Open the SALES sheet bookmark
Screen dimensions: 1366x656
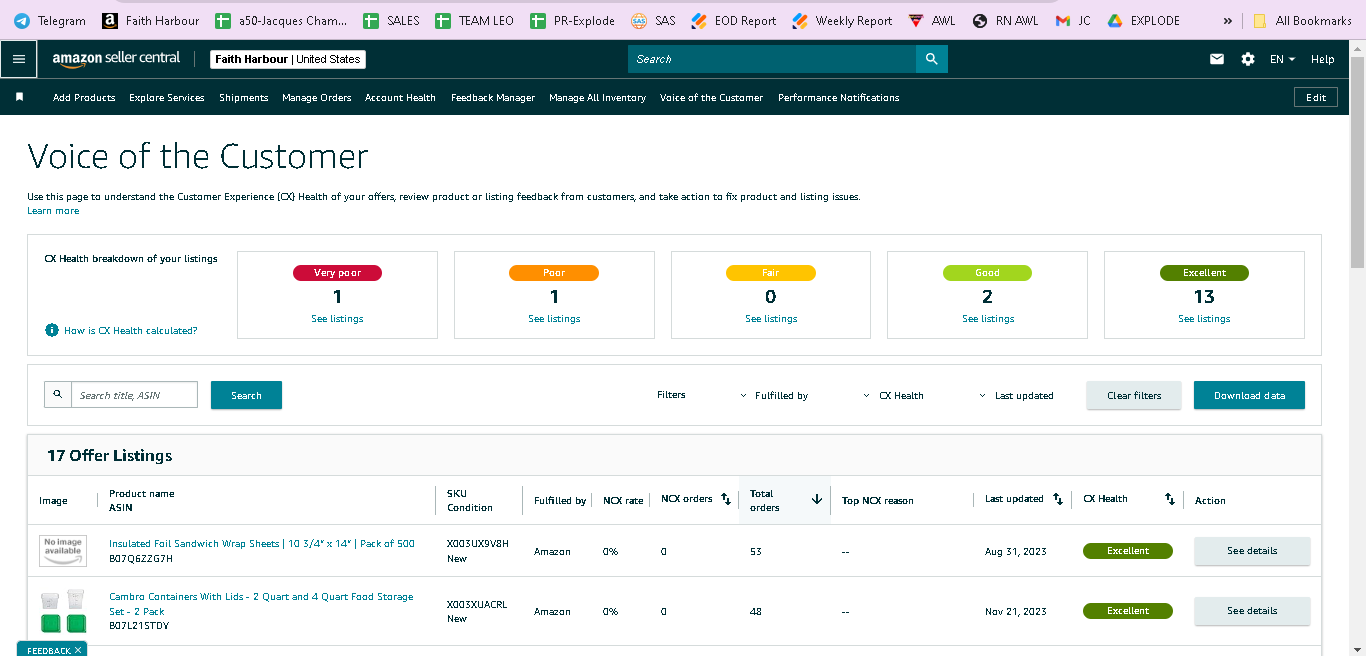point(392,20)
